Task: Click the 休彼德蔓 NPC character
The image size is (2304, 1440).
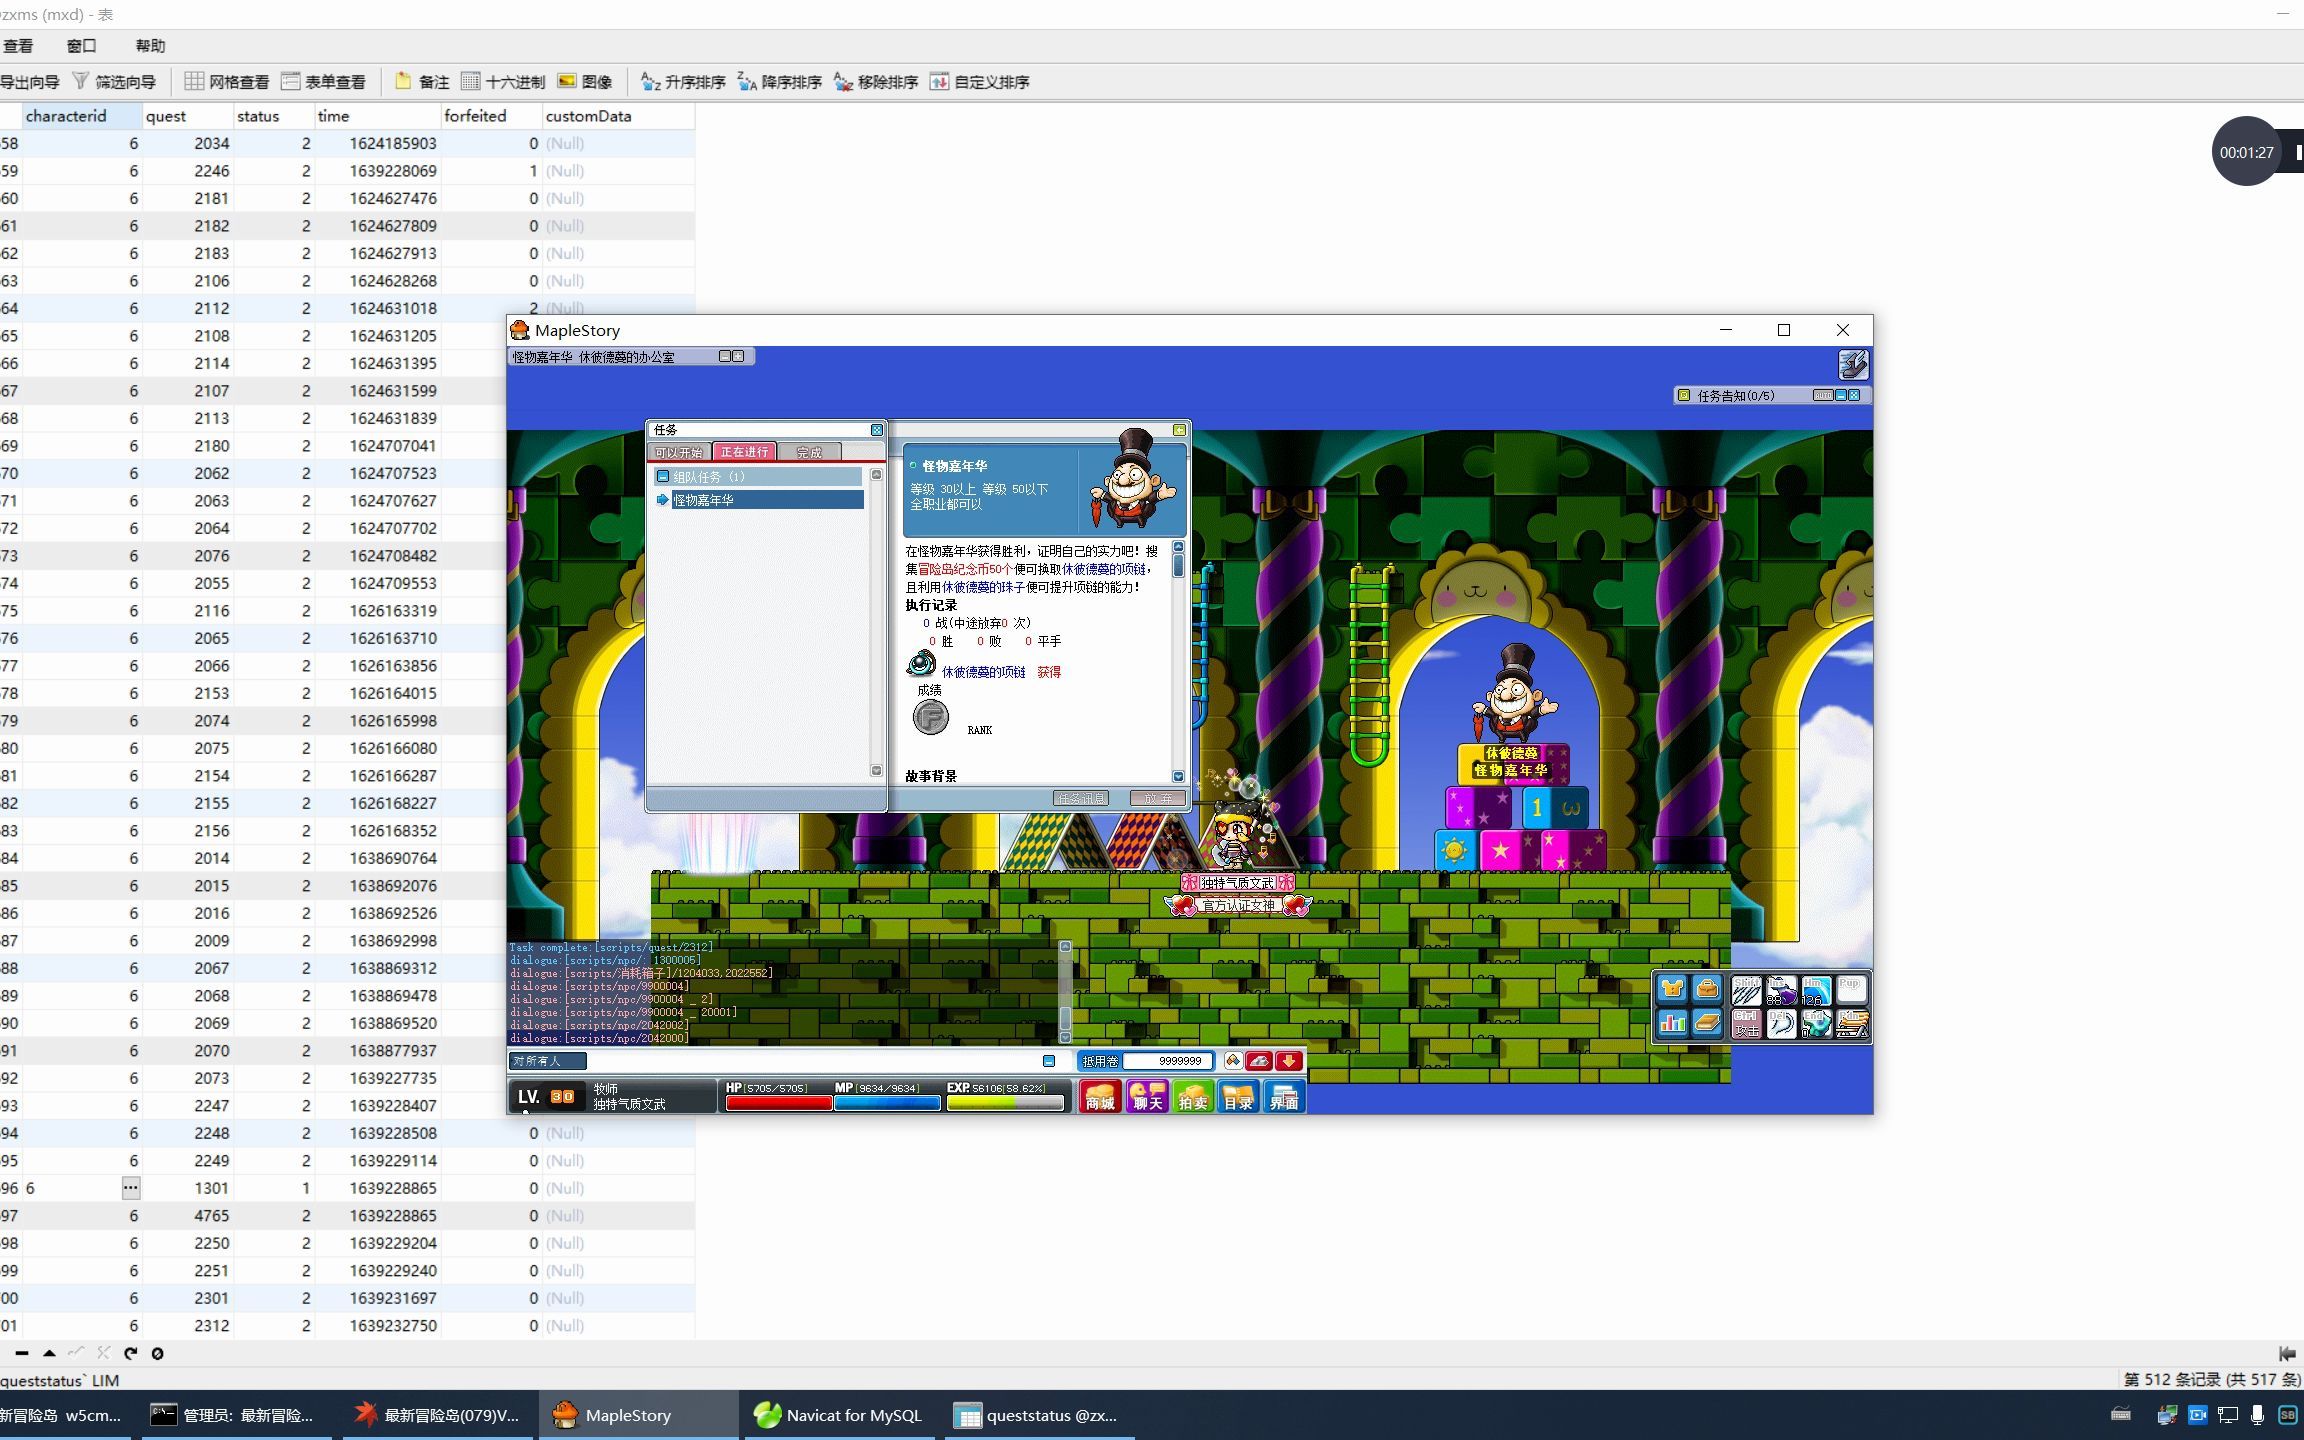Action: [x=1514, y=693]
